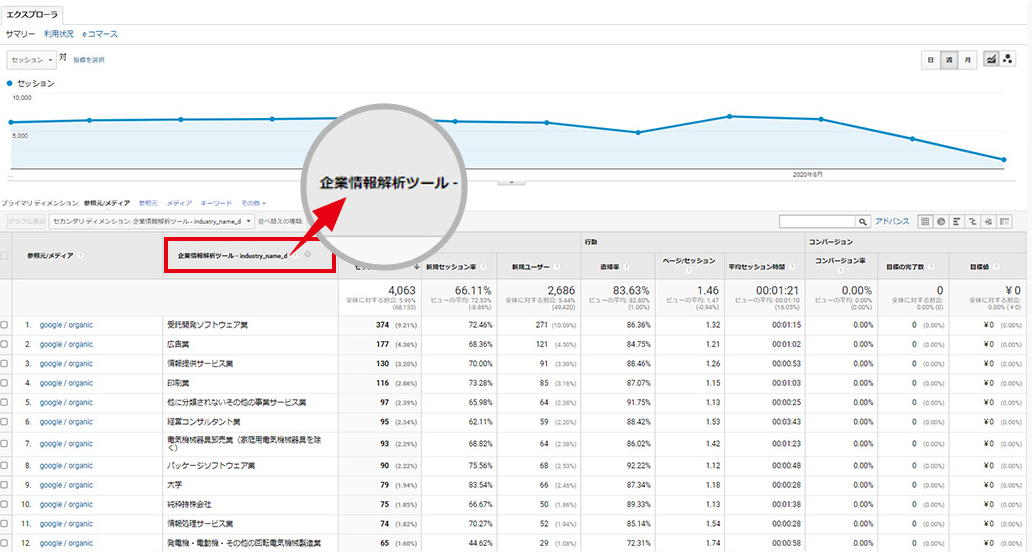Set graph interval to 週

[949, 60]
